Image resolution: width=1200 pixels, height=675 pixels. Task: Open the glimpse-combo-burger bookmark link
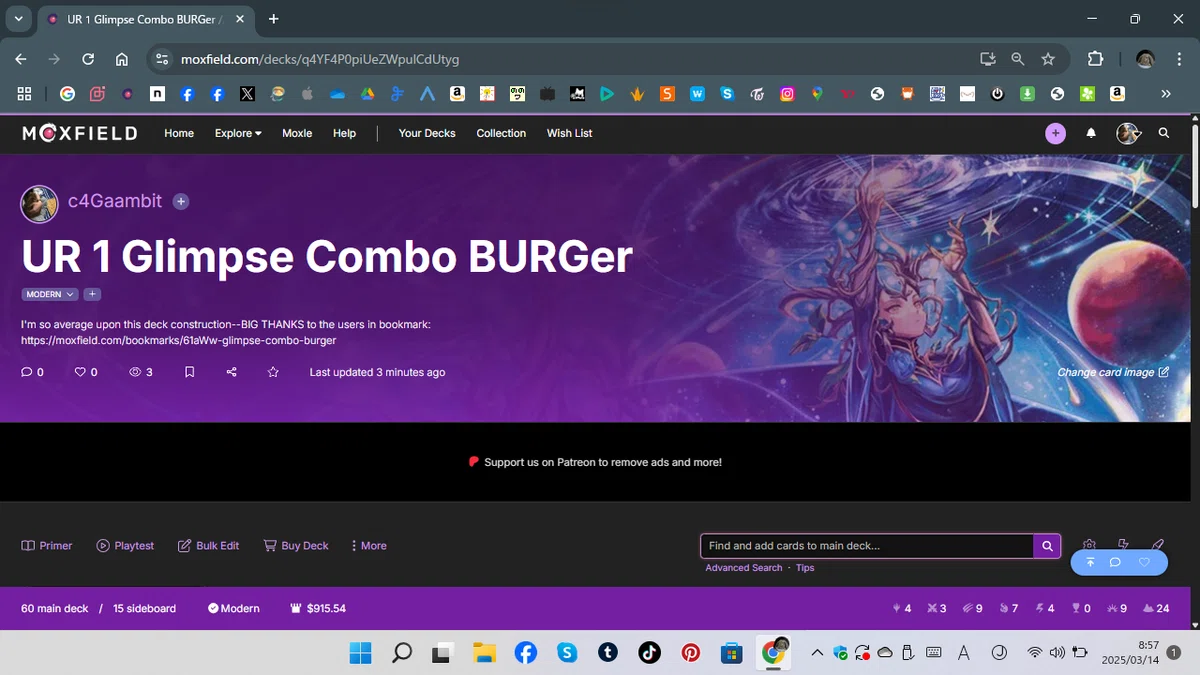pyautogui.click(x=179, y=340)
